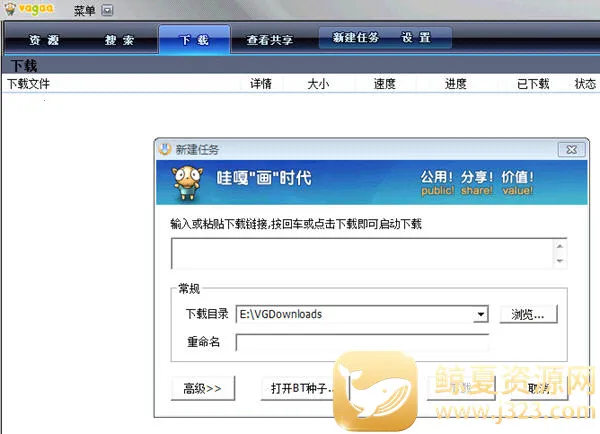The height and width of the screenshot is (434, 600).
Task: Click the 重命名 input field
Action: pos(362,342)
